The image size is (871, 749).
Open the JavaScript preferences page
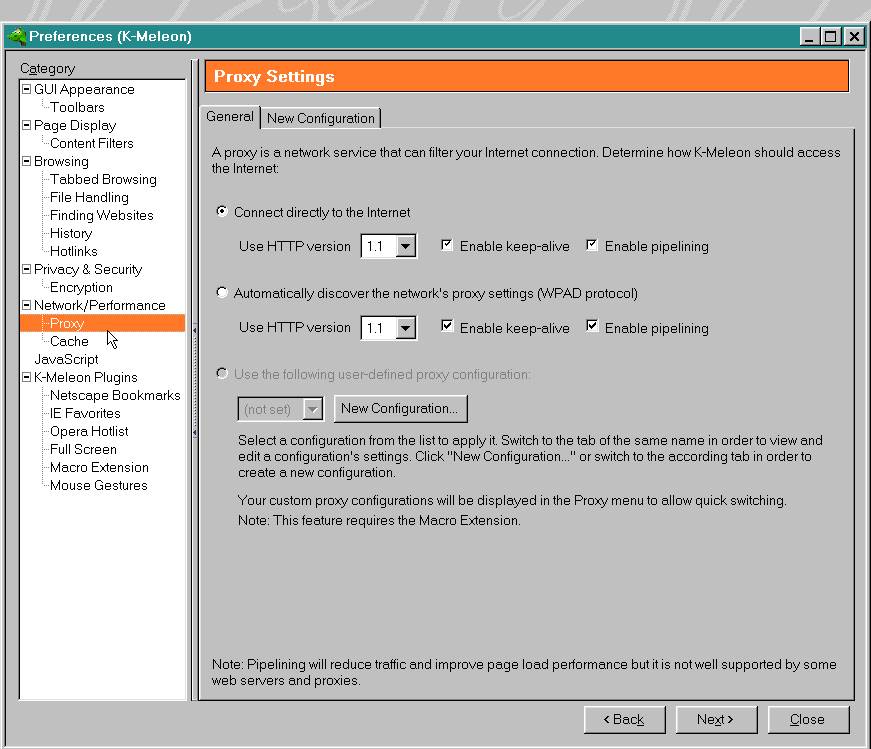(x=66, y=360)
